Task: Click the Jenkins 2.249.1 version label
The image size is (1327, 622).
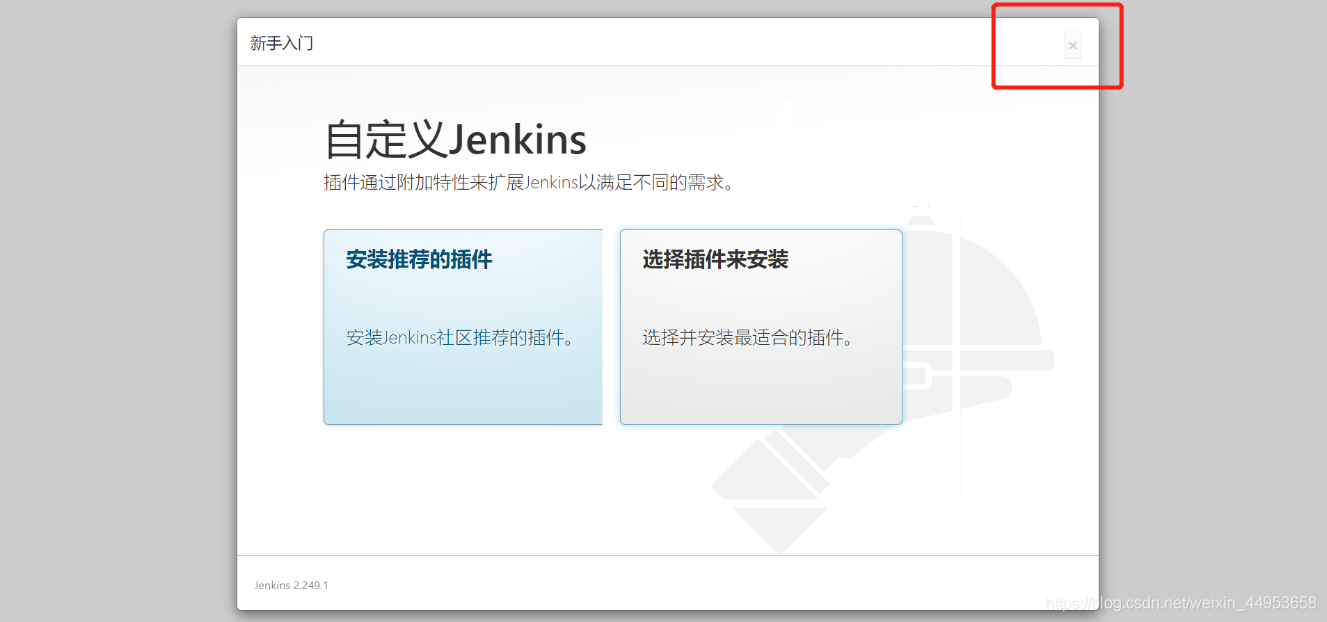Action: [x=291, y=585]
